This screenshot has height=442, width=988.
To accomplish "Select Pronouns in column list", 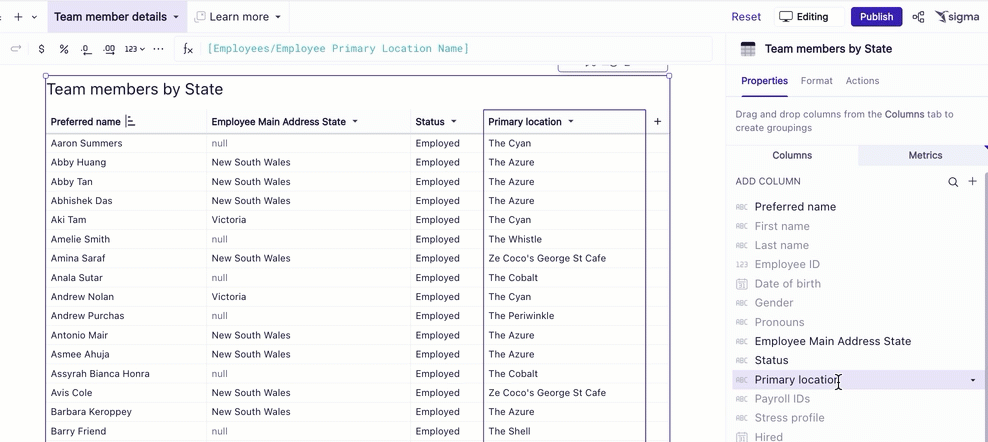I will [x=779, y=322].
